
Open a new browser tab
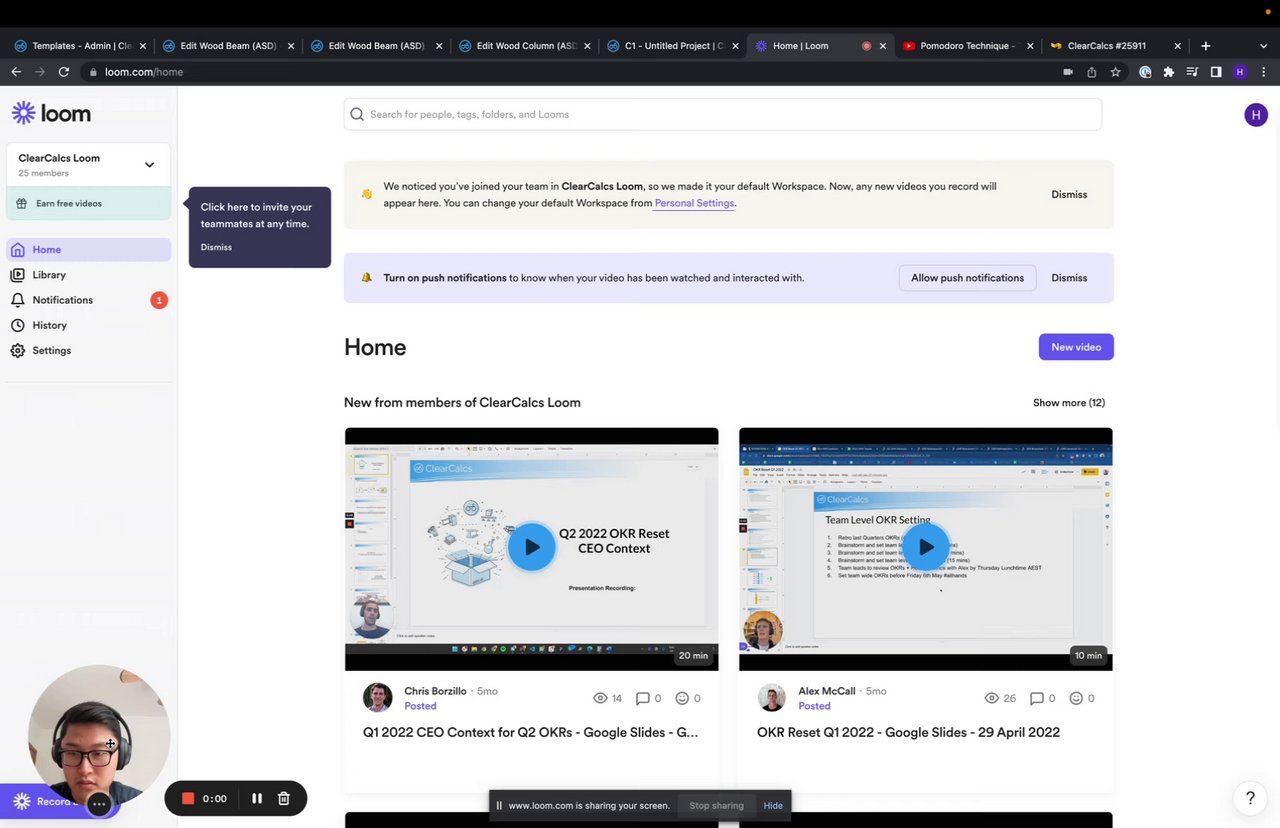[x=1206, y=46]
